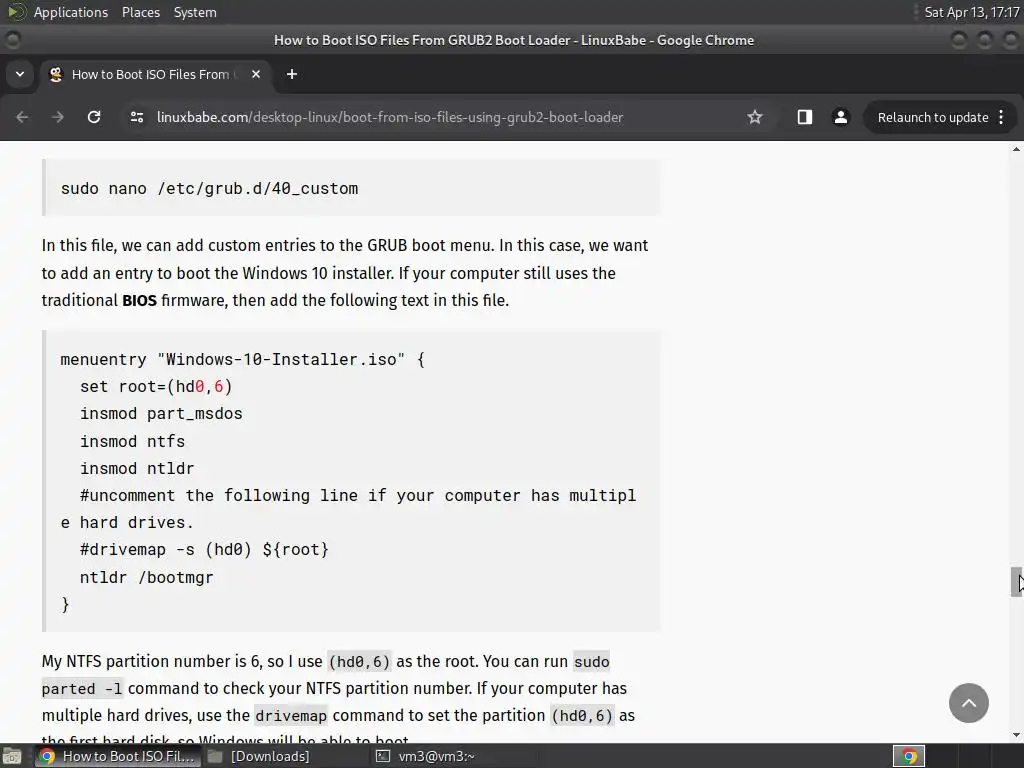Image resolution: width=1024 pixels, height=768 pixels.
Task: Click the address bar URL
Action: coord(390,118)
